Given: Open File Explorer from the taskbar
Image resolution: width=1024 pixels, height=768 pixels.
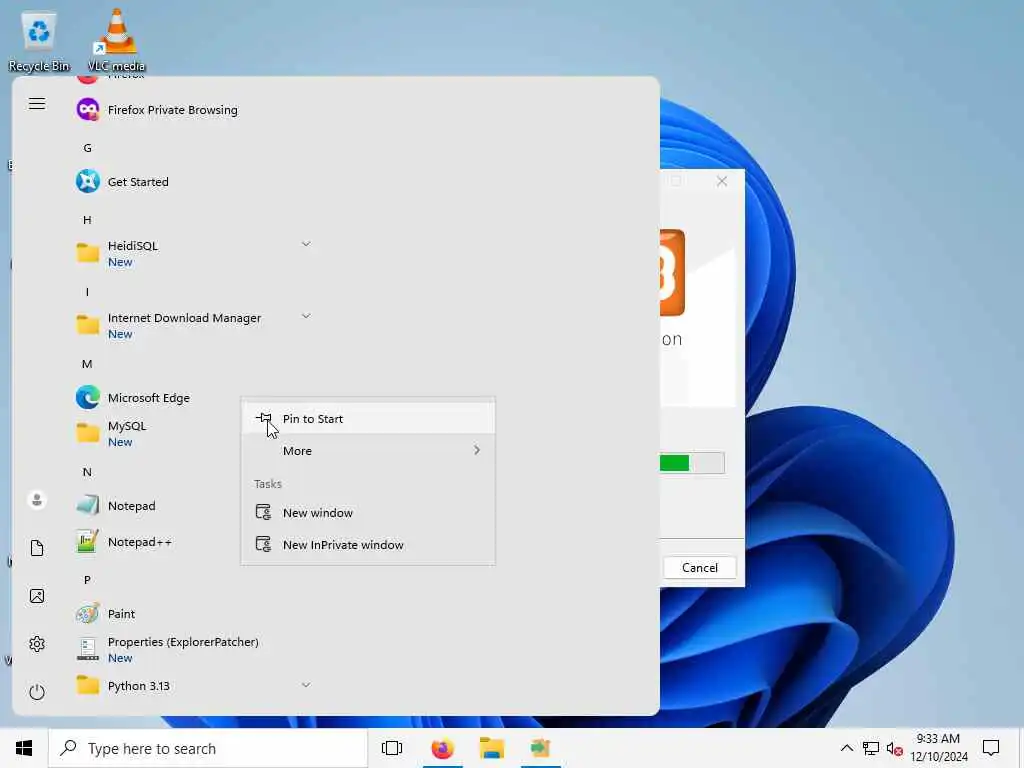Looking at the screenshot, I should [492, 748].
